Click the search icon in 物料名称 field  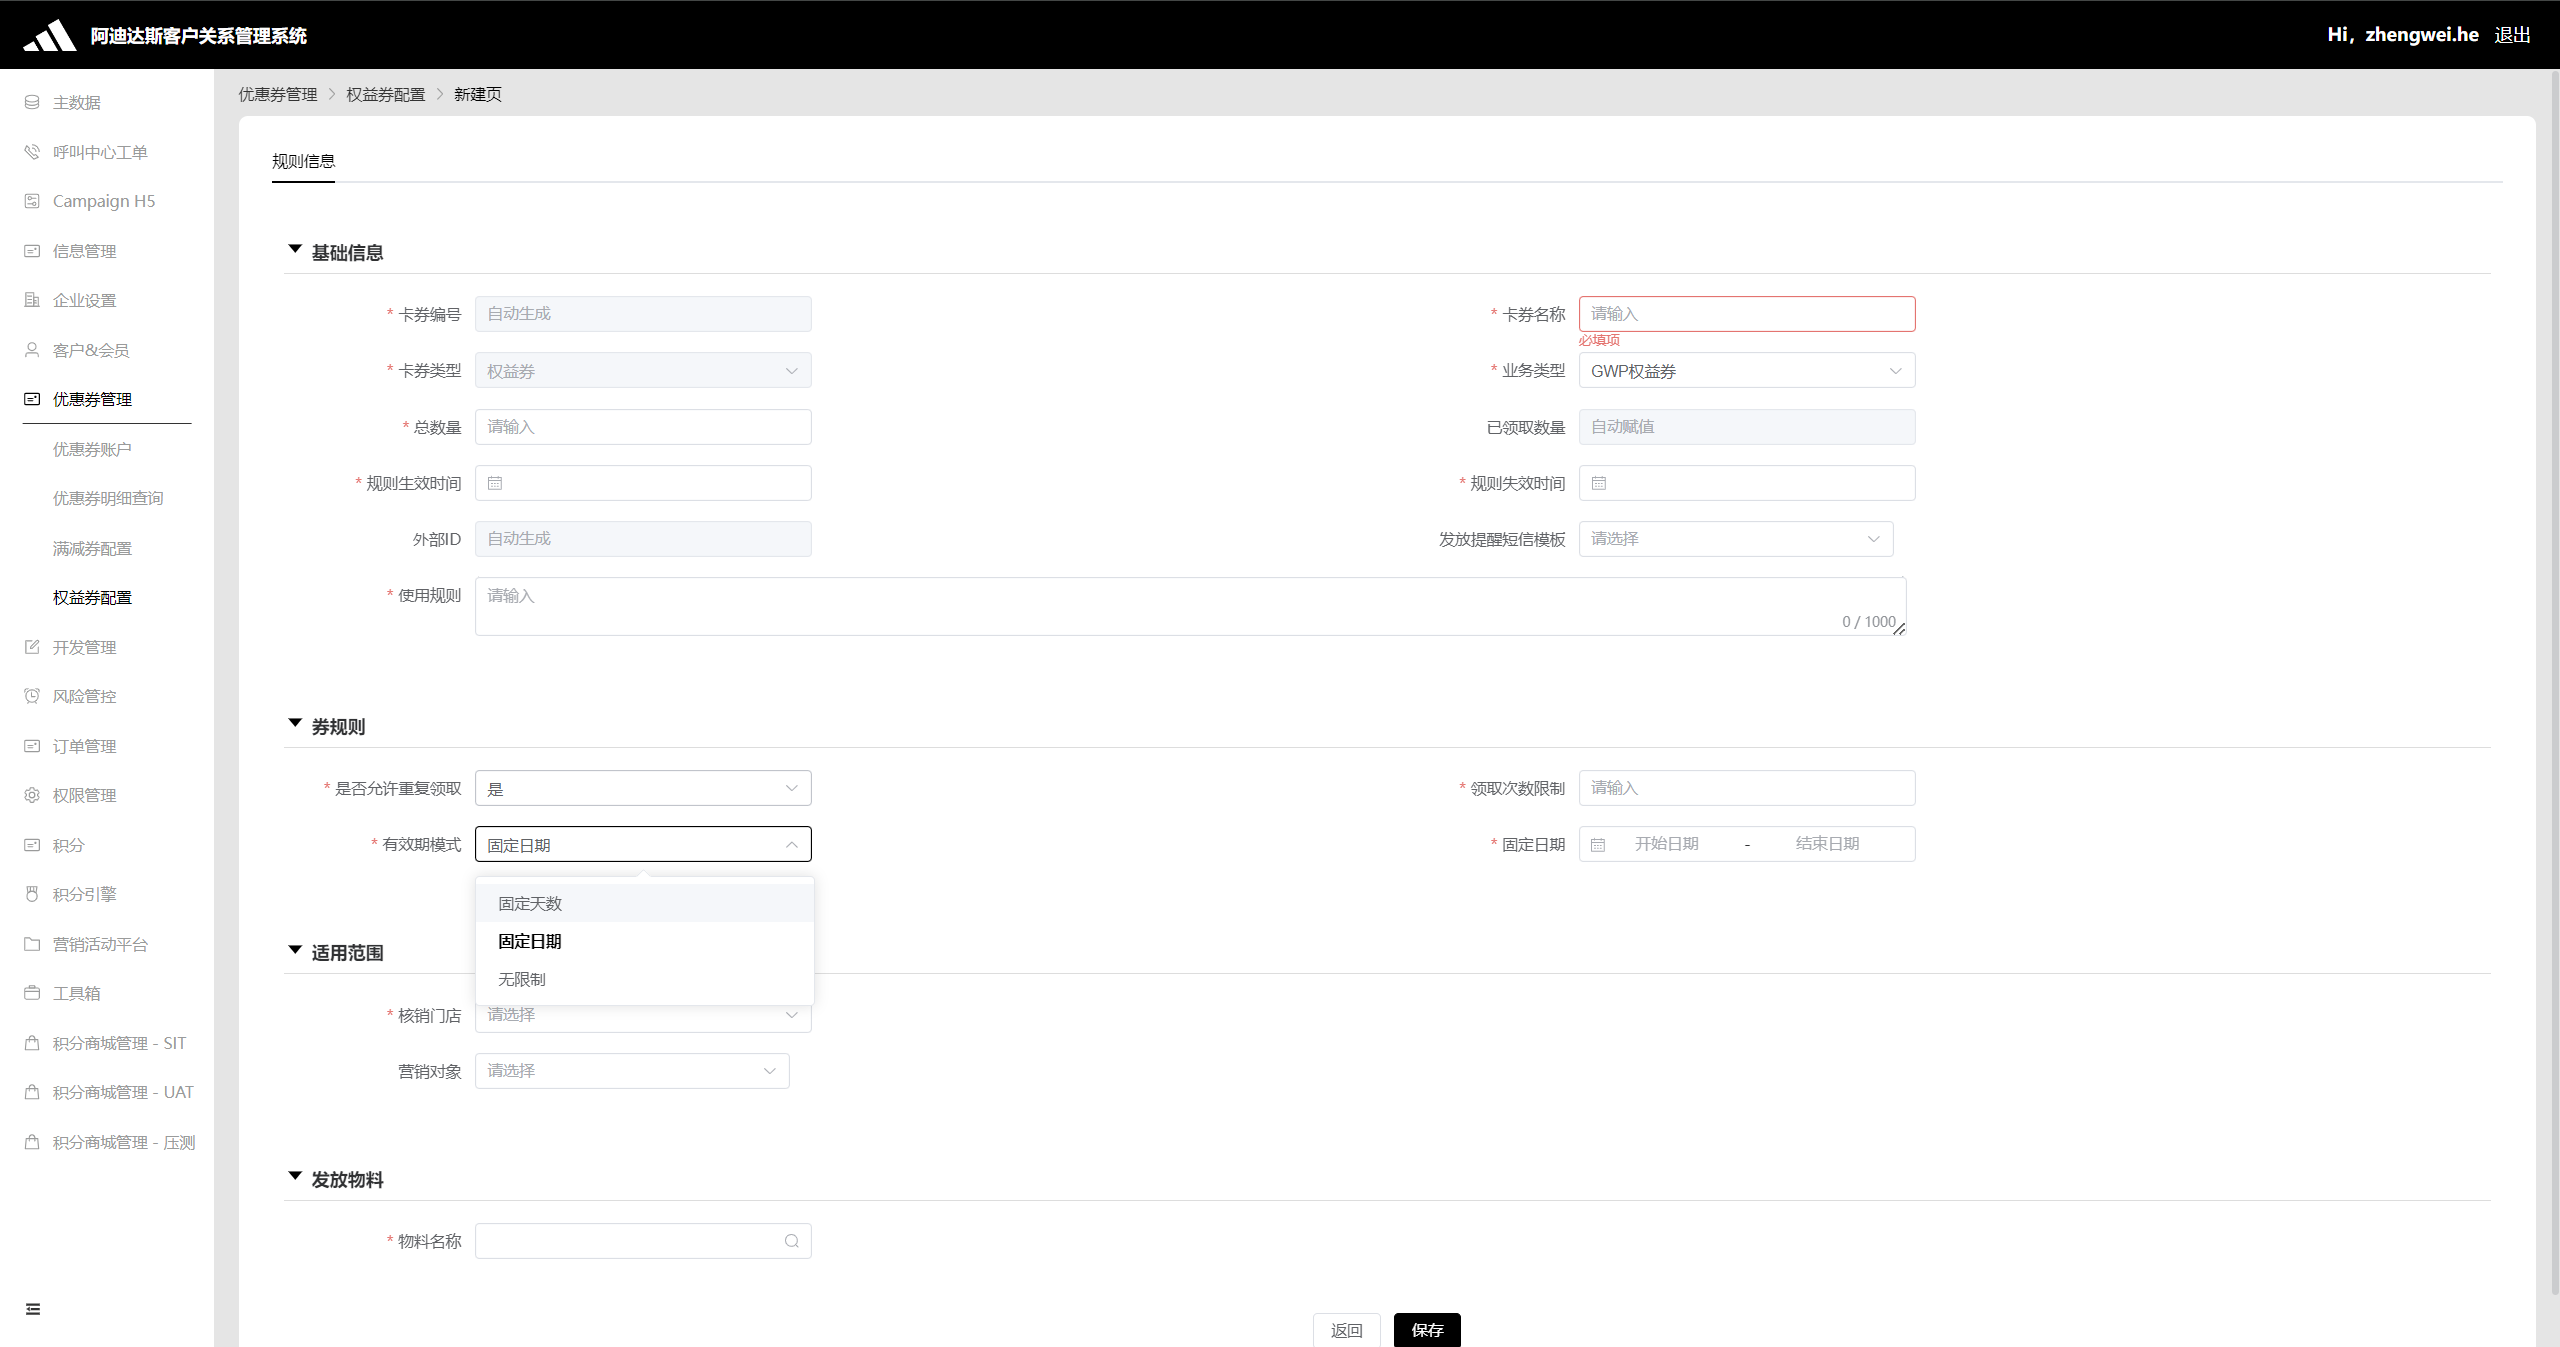[792, 1241]
